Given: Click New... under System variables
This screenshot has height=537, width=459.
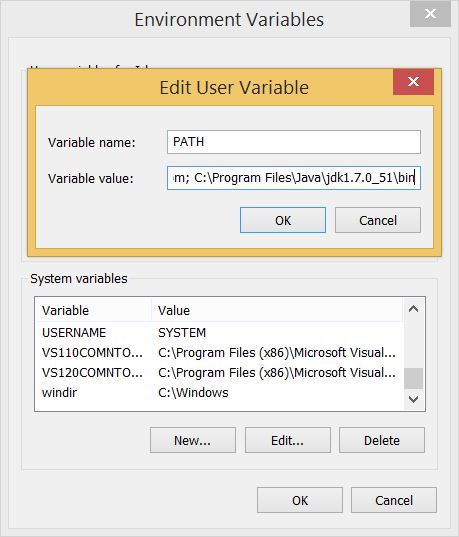Looking at the screenshot, I should 193,440.
